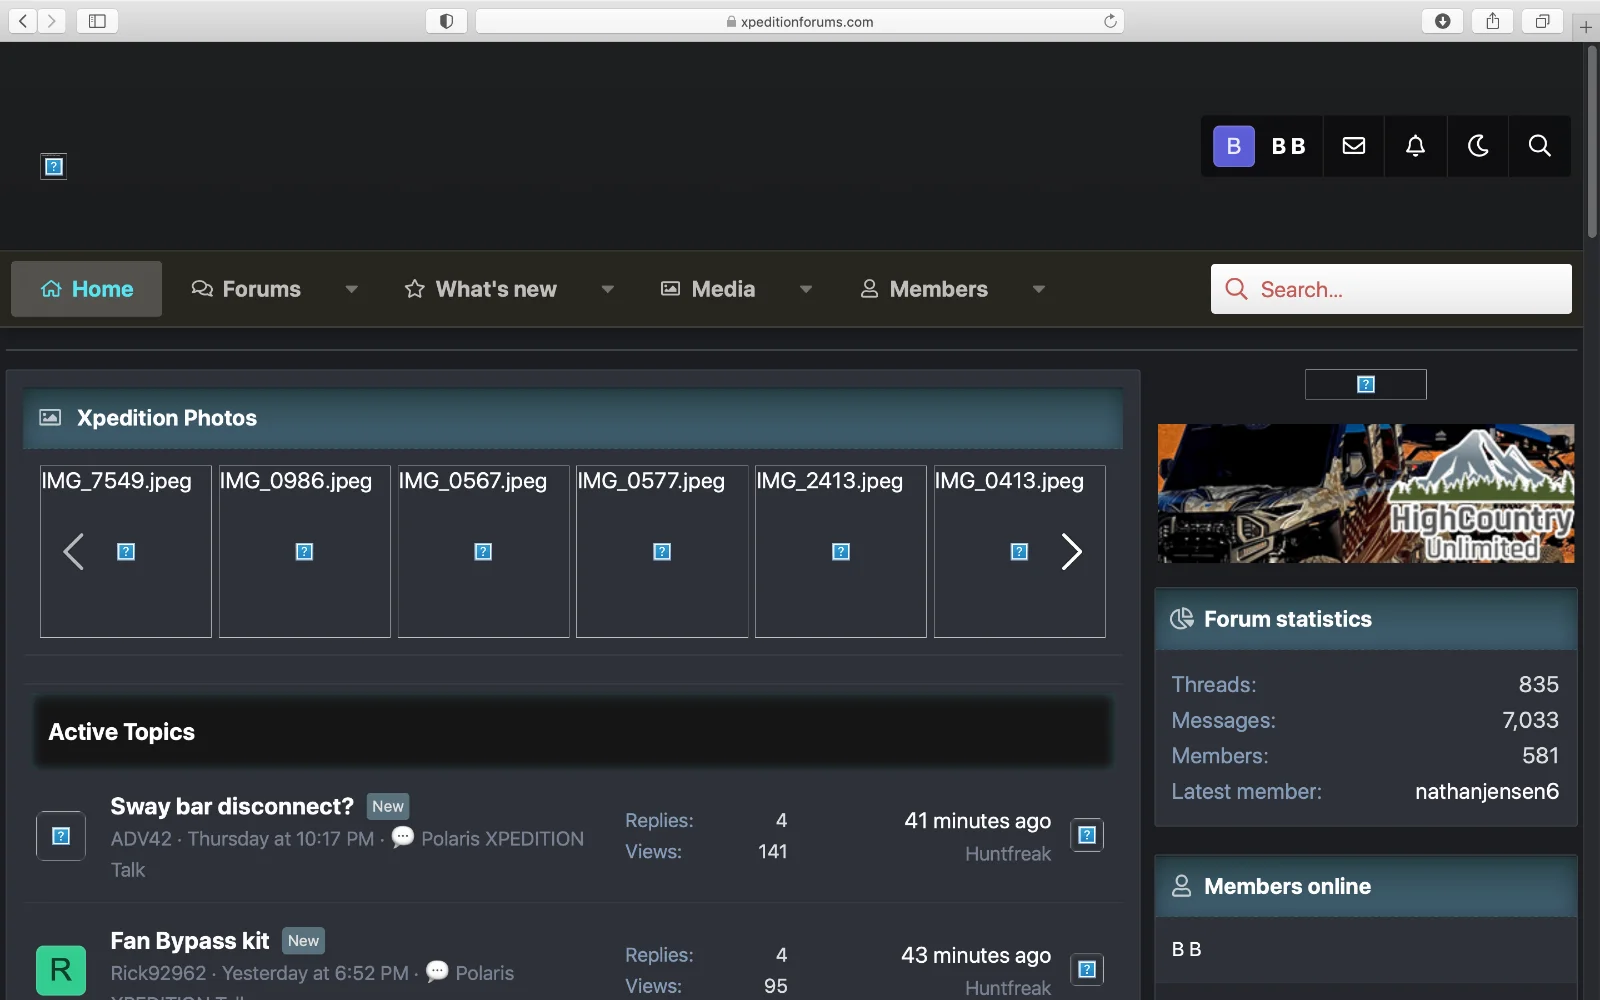Expand the Members dropdown arrow
The image size is (1600, 1000).
pyautogui.click(x=1038, y=289)
